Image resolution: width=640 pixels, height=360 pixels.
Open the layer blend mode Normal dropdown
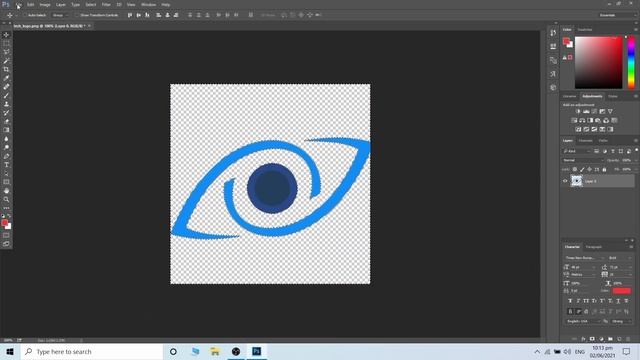pos(583,160)
